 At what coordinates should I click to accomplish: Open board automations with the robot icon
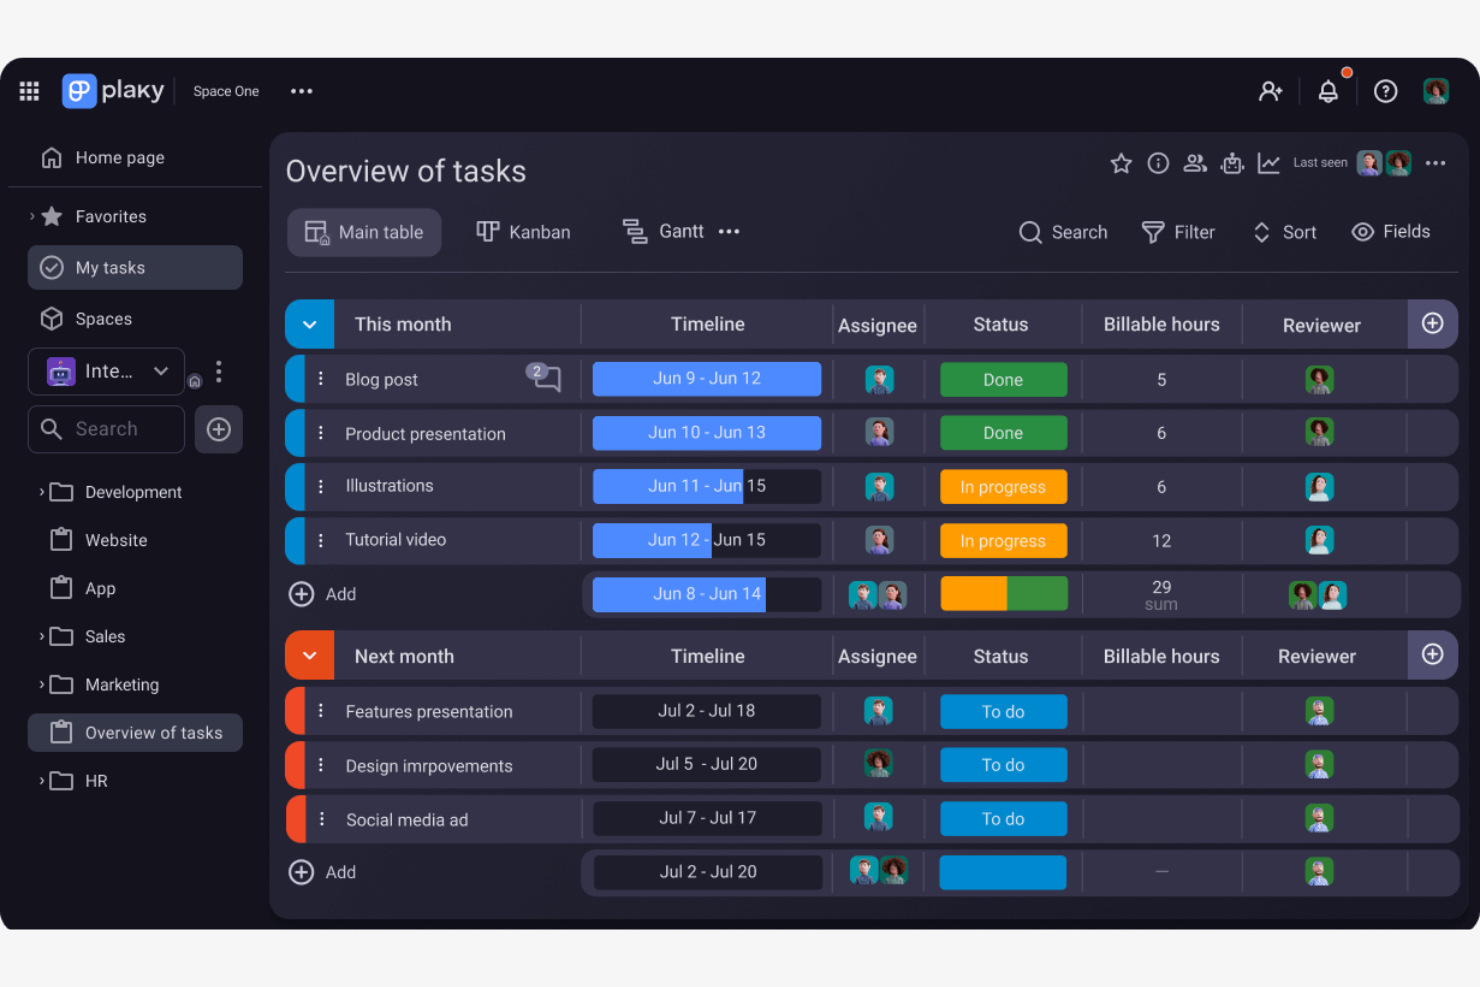[x=1232, y=163]
